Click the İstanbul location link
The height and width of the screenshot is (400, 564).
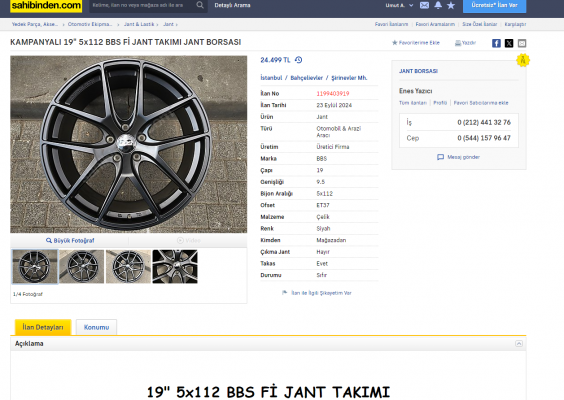(x=271, y=78)
